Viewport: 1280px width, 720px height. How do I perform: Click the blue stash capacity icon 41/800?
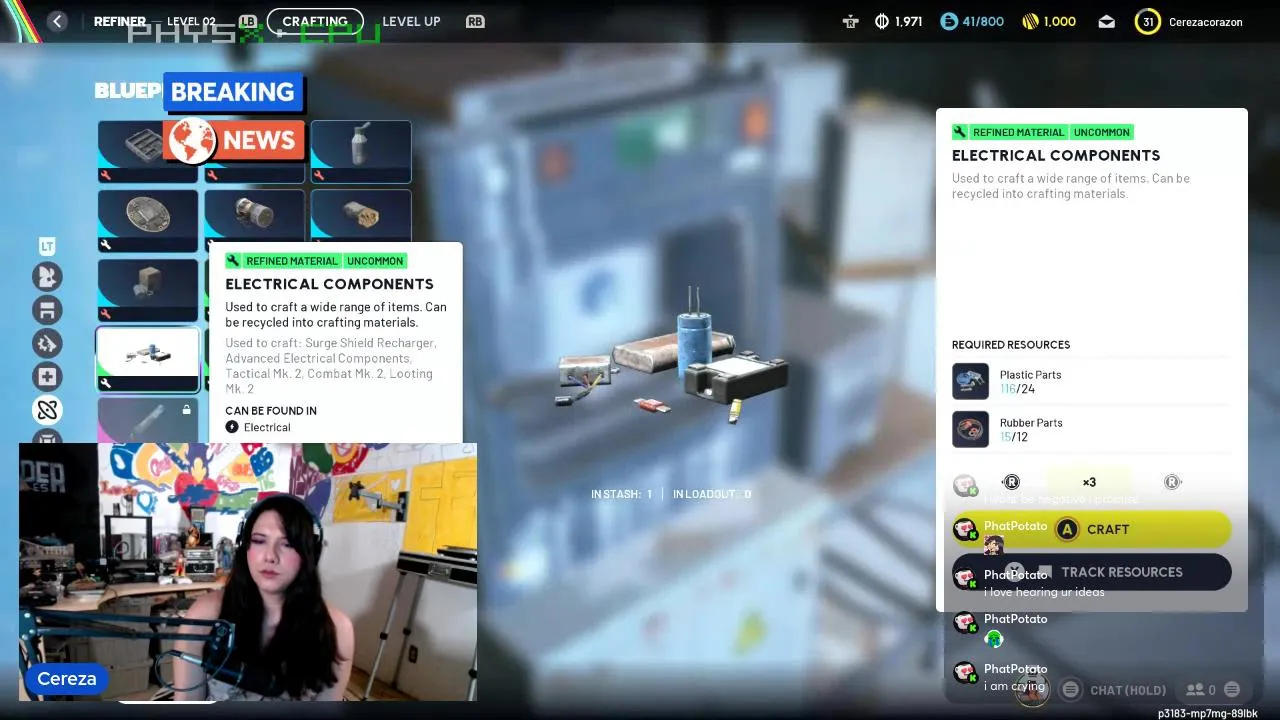(949, 21)
